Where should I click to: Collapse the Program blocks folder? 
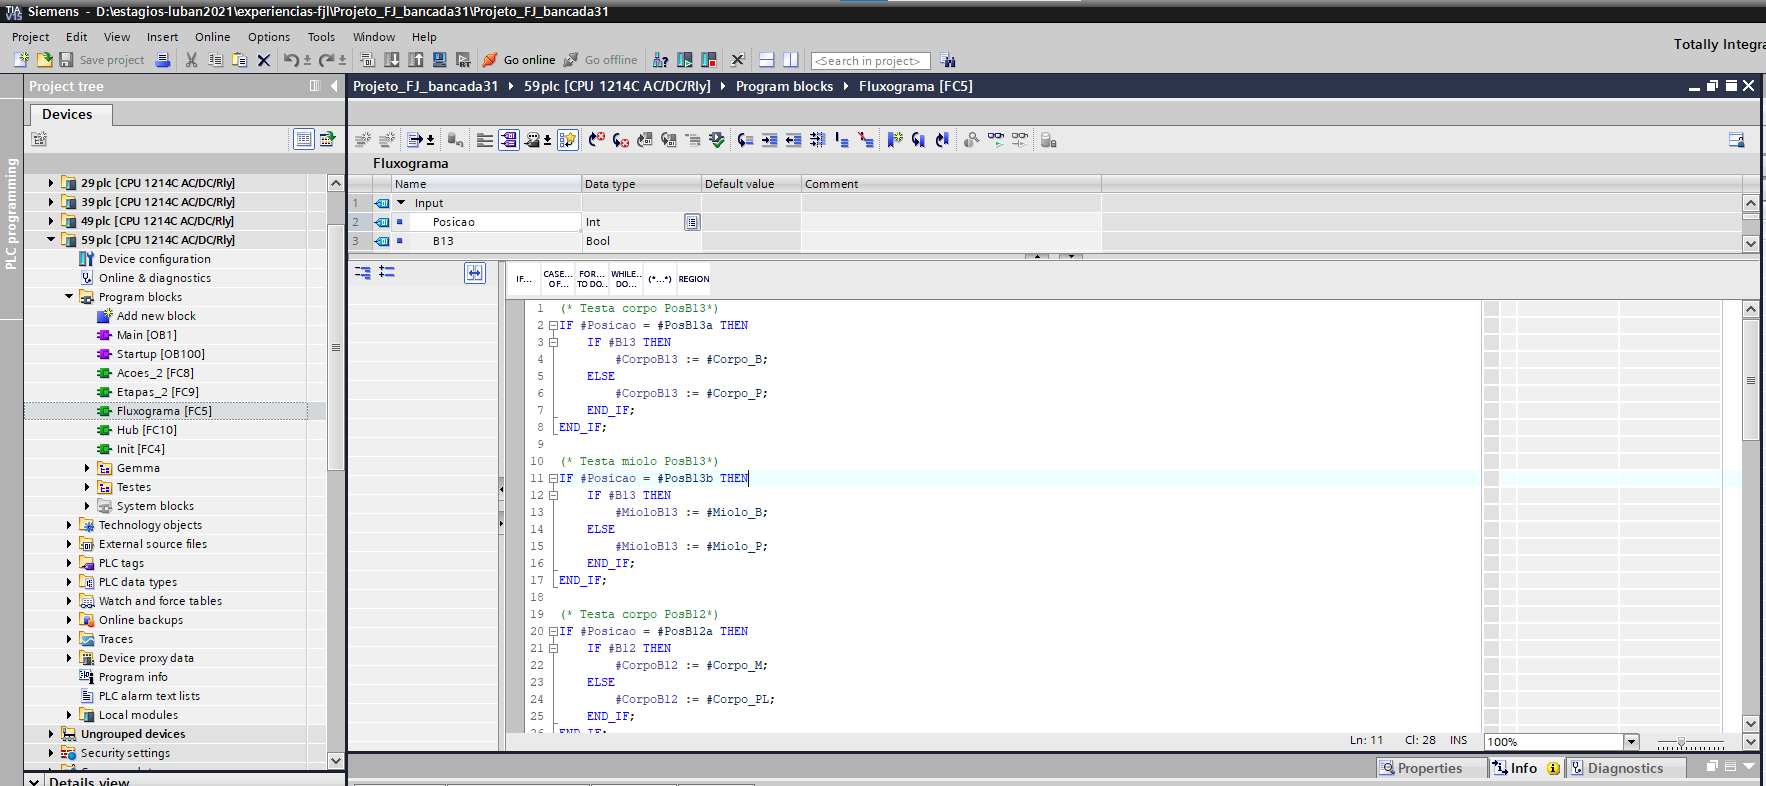tap(69, 297)
